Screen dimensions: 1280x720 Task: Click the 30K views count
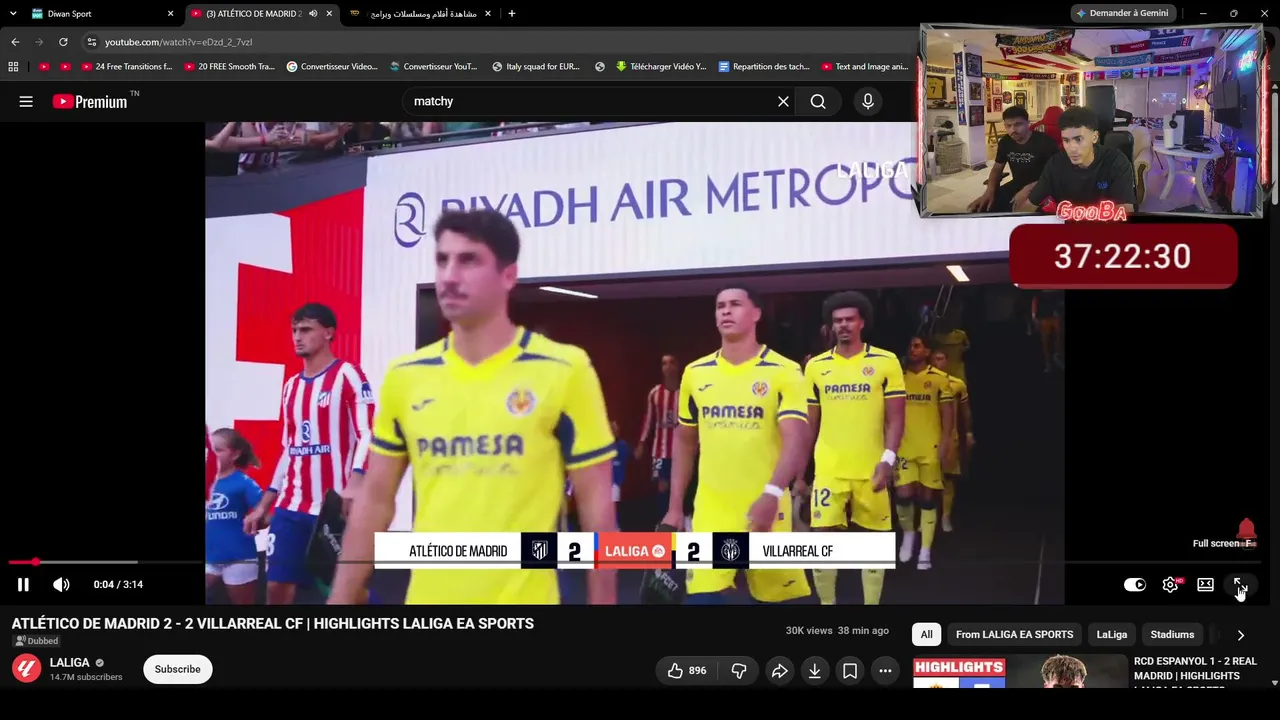pos(809,631)
